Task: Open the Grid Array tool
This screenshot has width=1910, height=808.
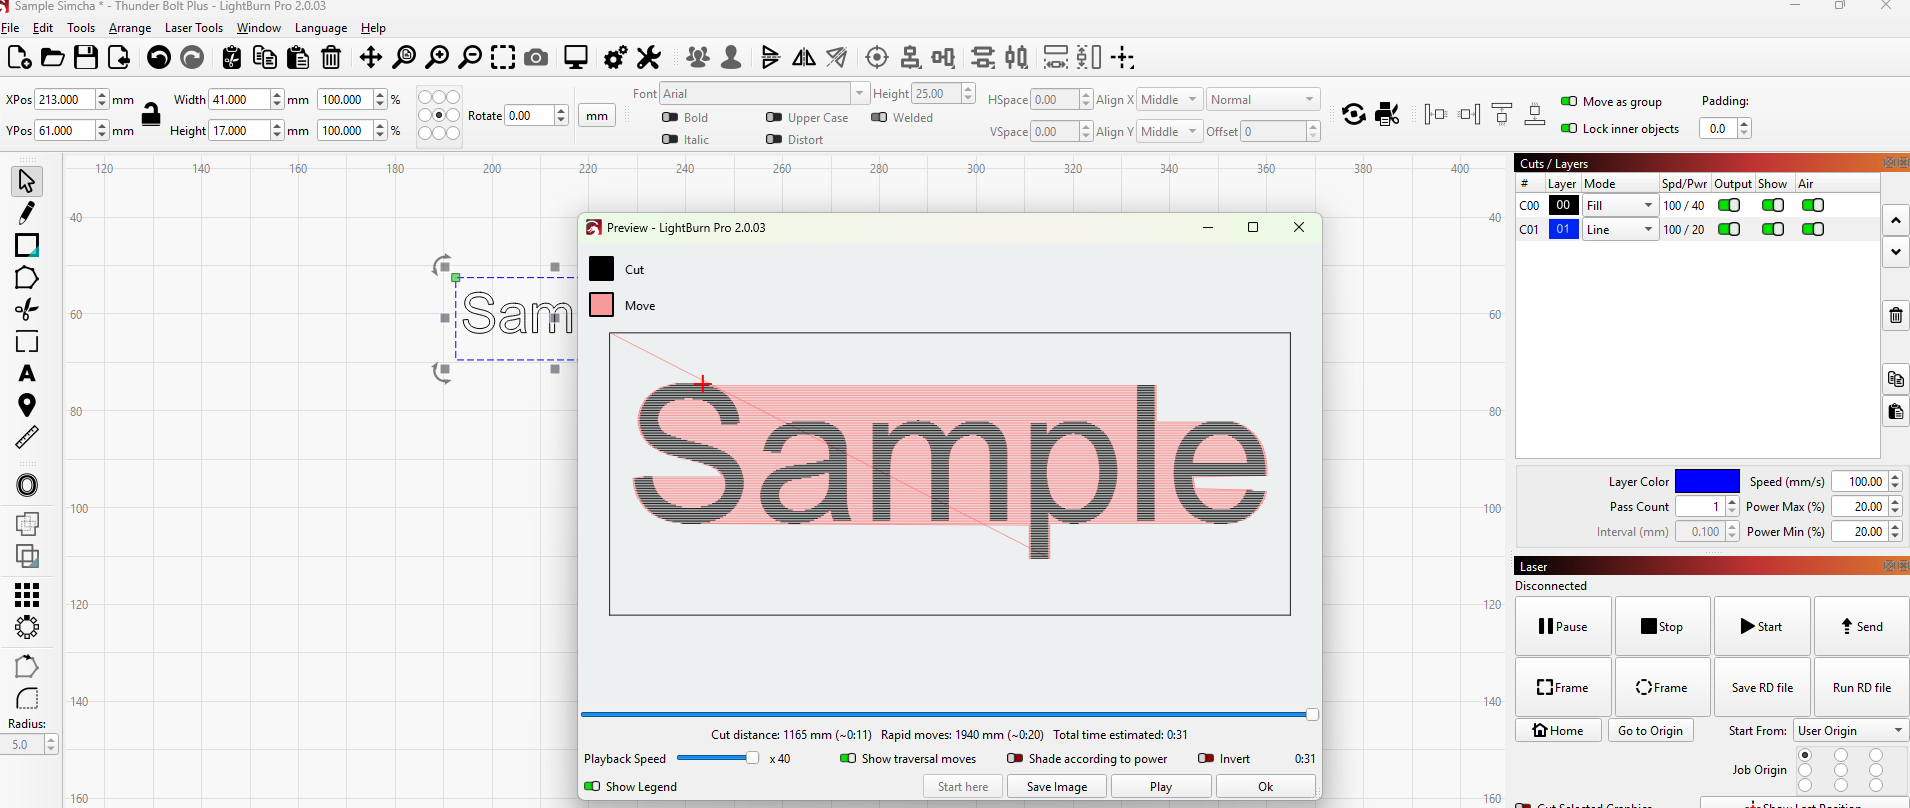Action: [27, 595]
